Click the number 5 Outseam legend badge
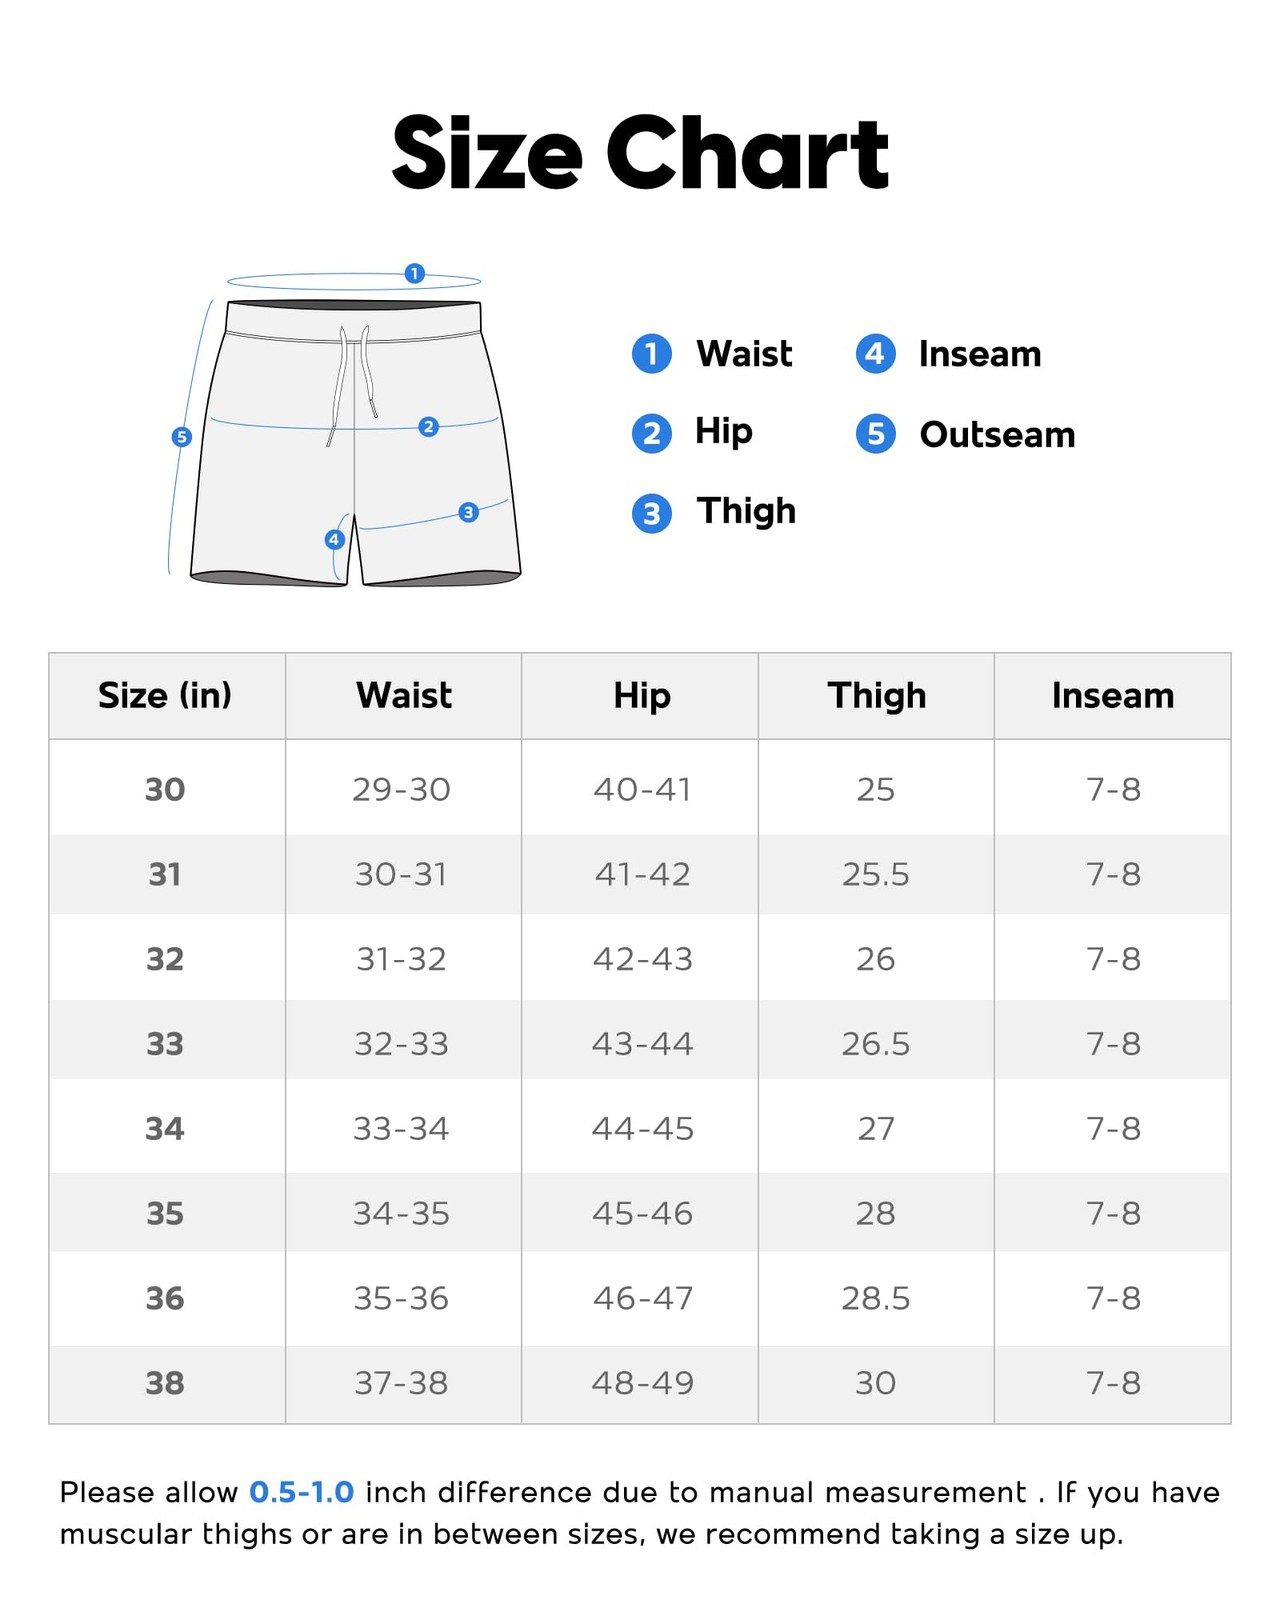Image resolution: width=1280 pixels, height=1600 pixels. tap(875, 434)
